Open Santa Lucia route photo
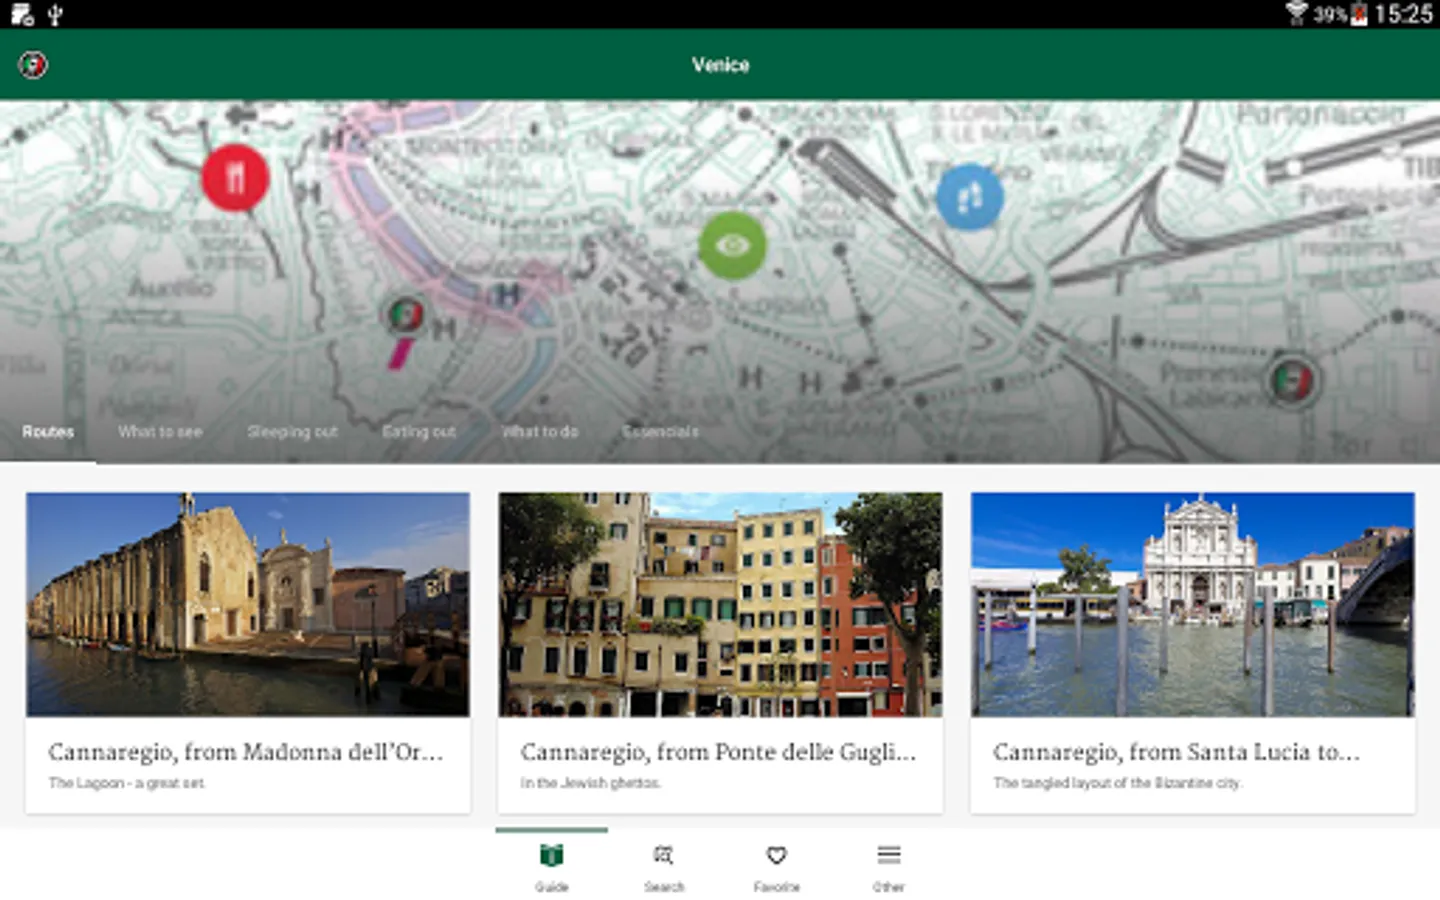Screen dimensions: 1440x900 click(x=1192, y=604)
